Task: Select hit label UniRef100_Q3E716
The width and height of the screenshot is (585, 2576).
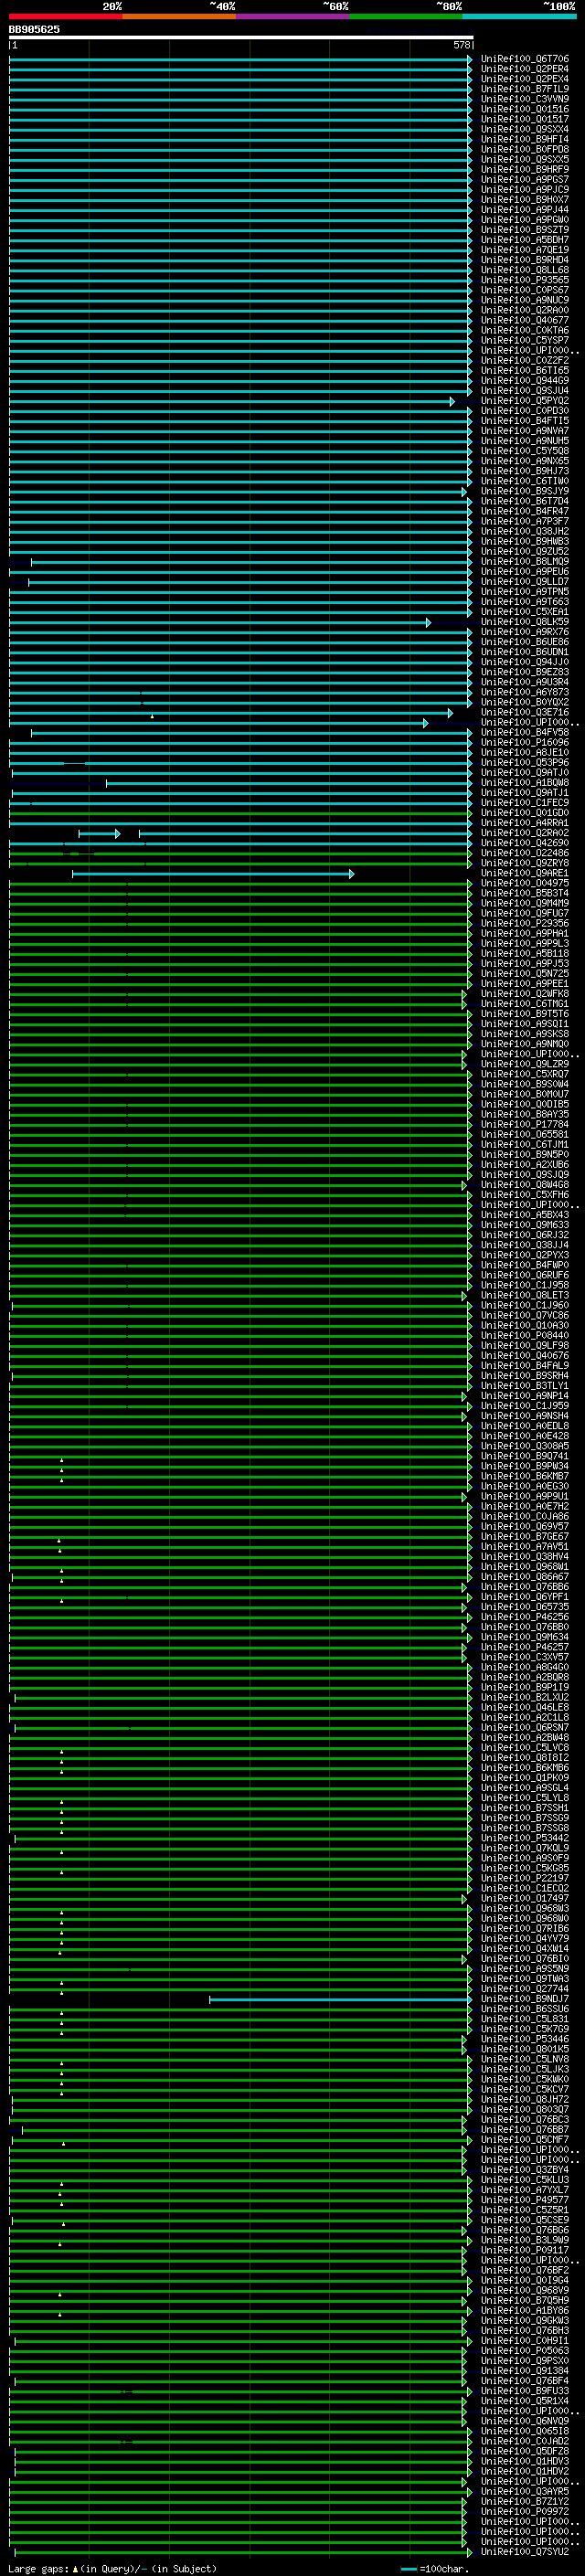Action: [x=525, y=713]
